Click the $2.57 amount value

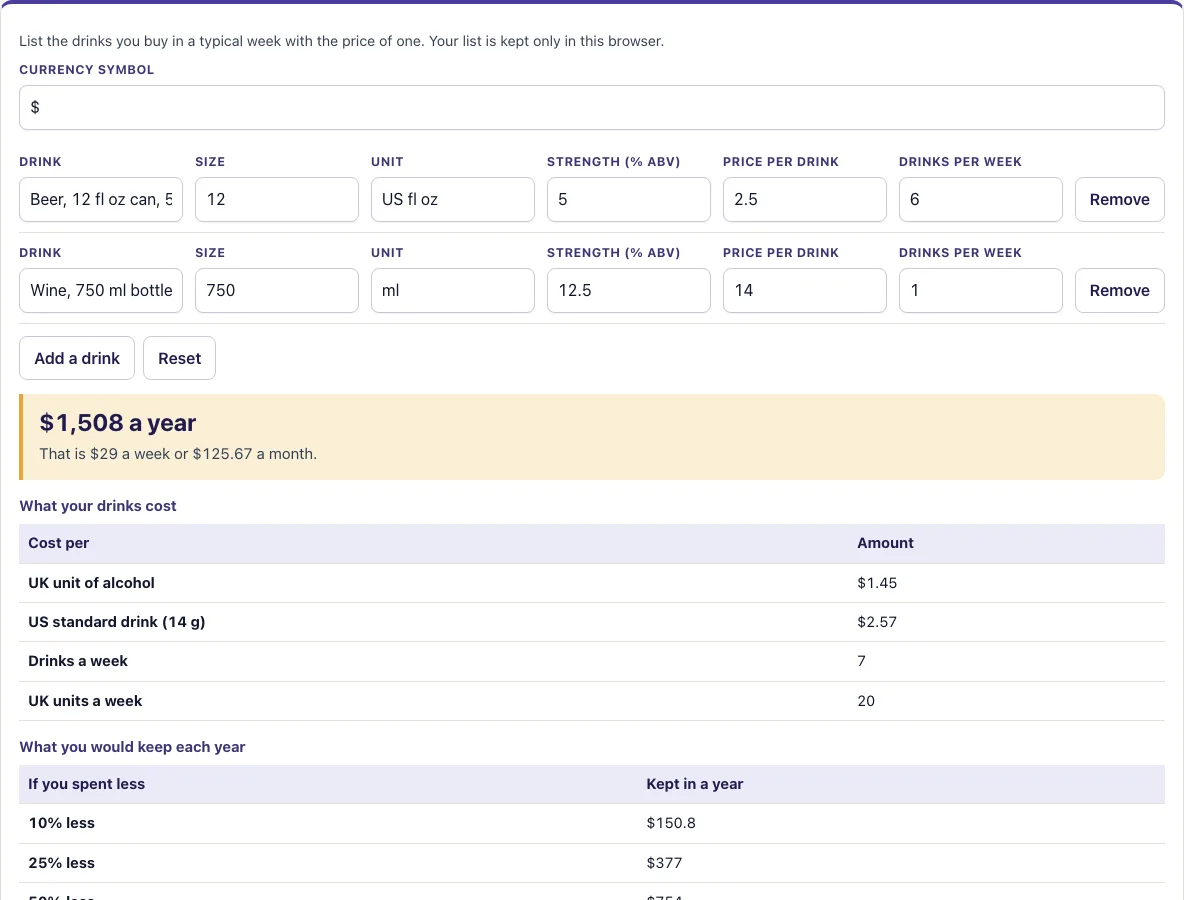(877, 622)
